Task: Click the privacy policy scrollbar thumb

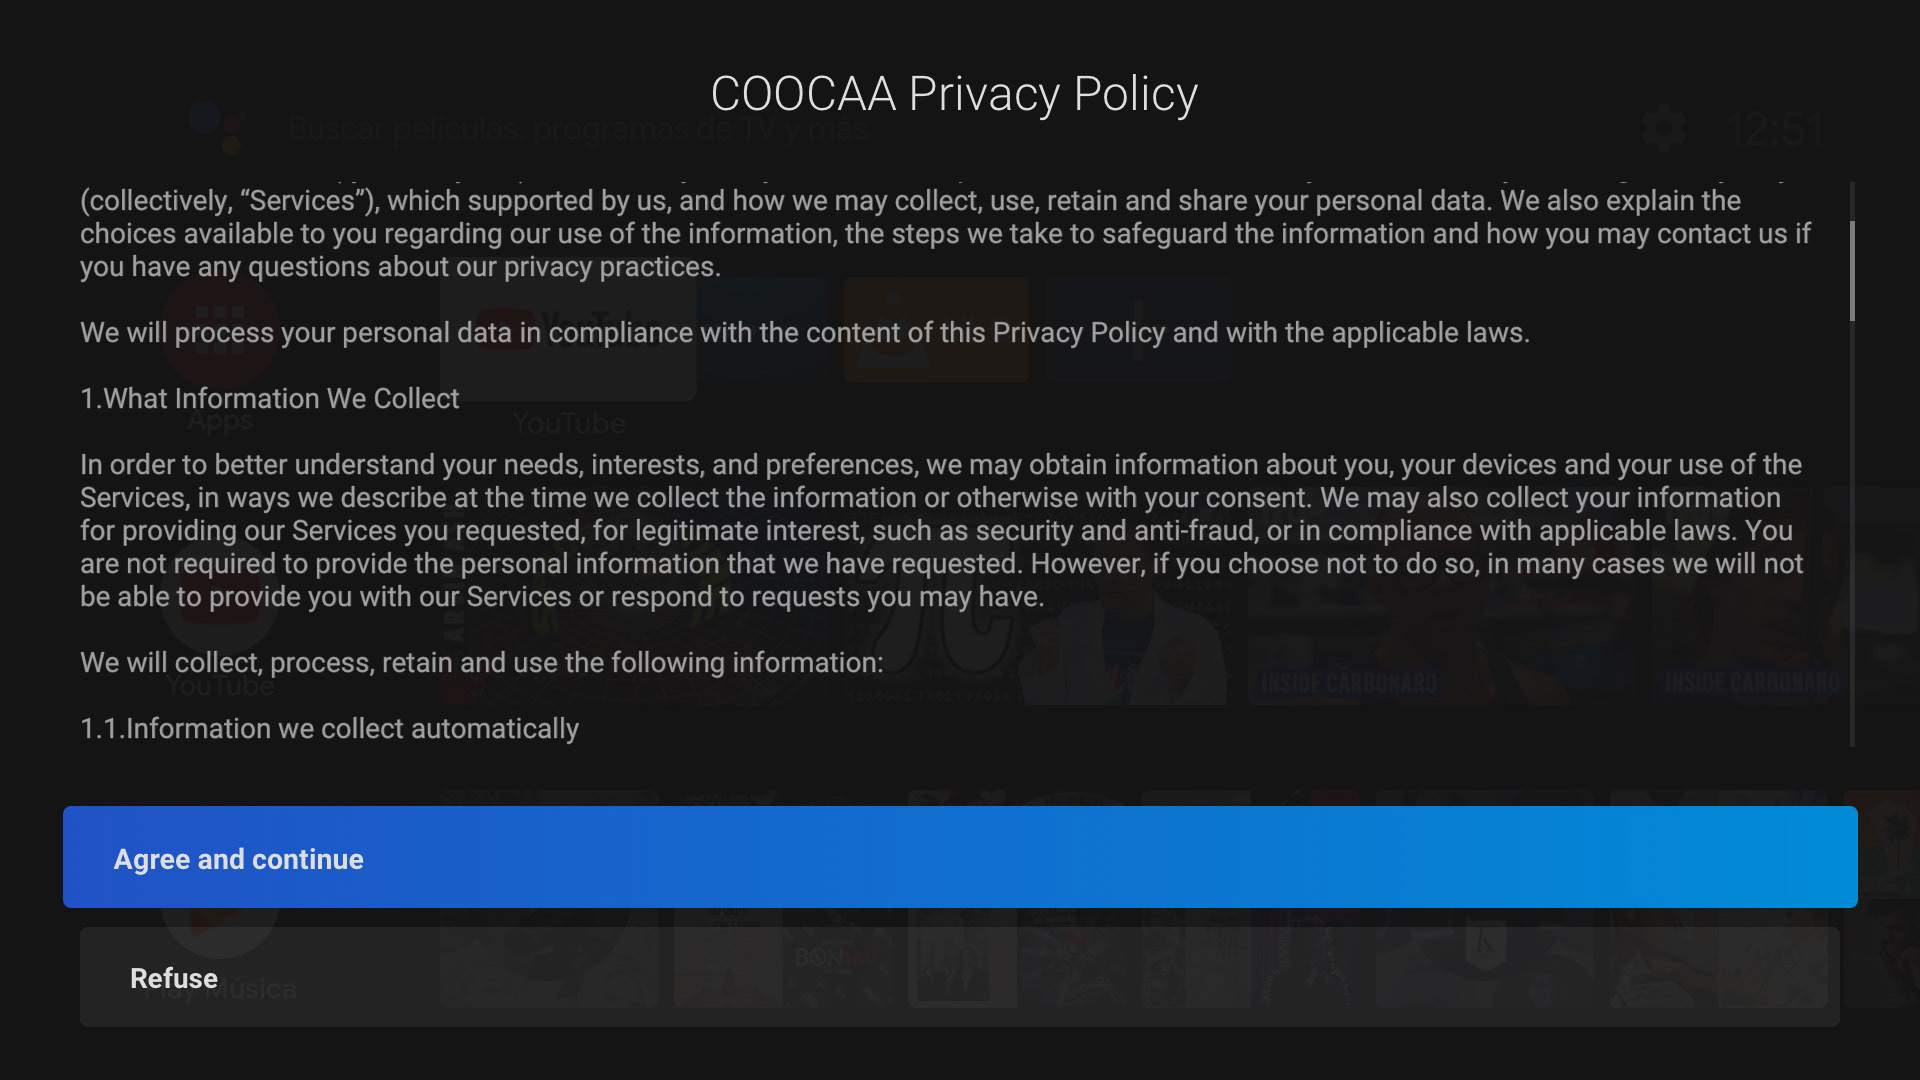Action: (1852, 270)
